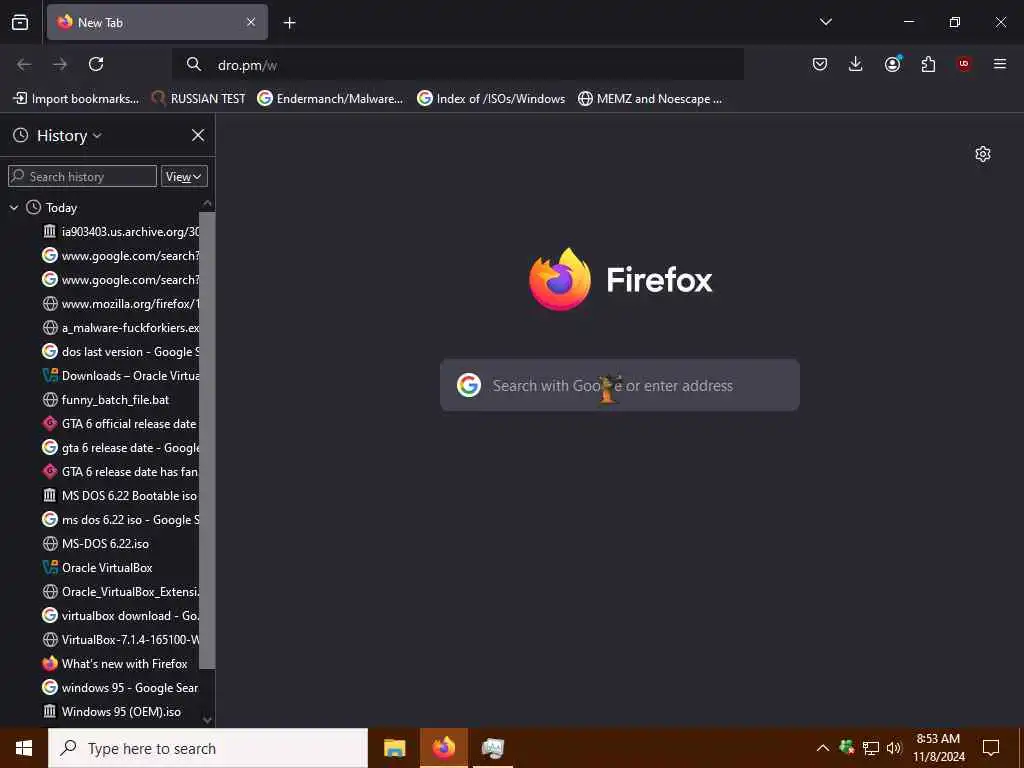The width and height of the screenshot is (1024, 768).
Task: Open new tab page settings gear
Action: 982,154
